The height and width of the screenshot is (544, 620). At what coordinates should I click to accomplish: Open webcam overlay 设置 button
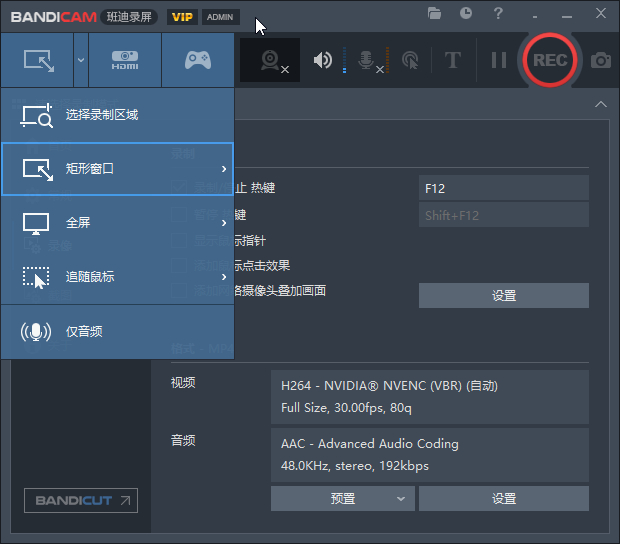click(504, 295)
